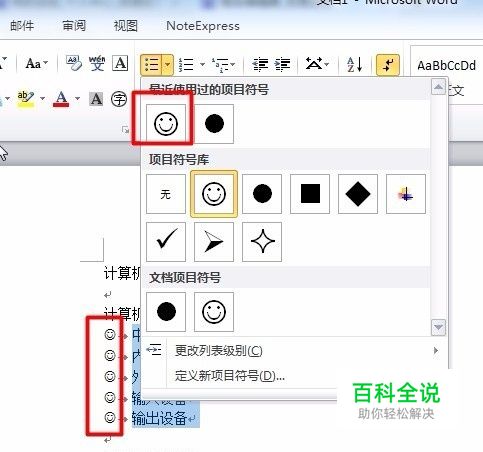Click the phonetic guide wén icon
The image size is (483, 452).
tap(97, 63)
